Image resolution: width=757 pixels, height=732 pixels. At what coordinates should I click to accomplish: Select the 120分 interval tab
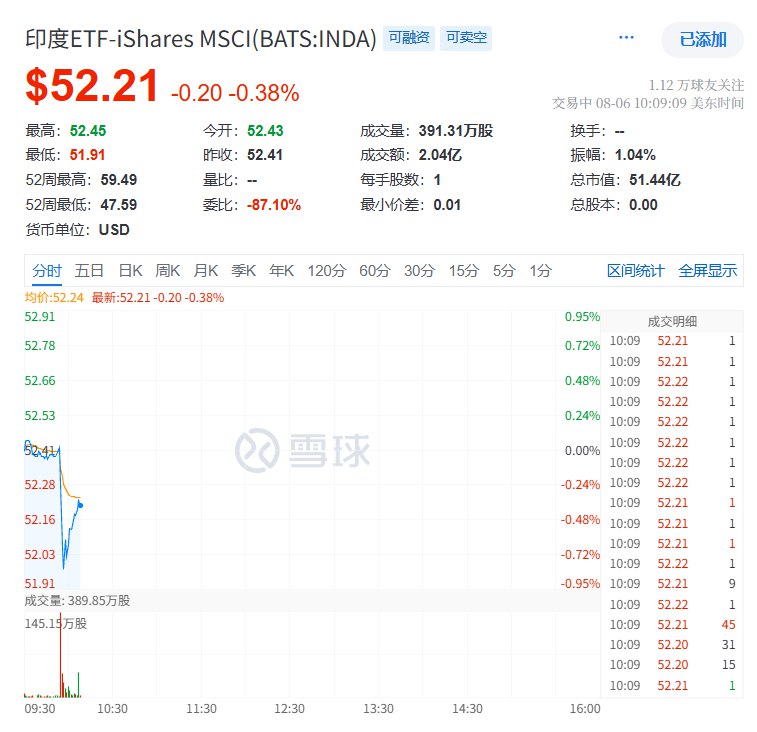coord(327,270)
